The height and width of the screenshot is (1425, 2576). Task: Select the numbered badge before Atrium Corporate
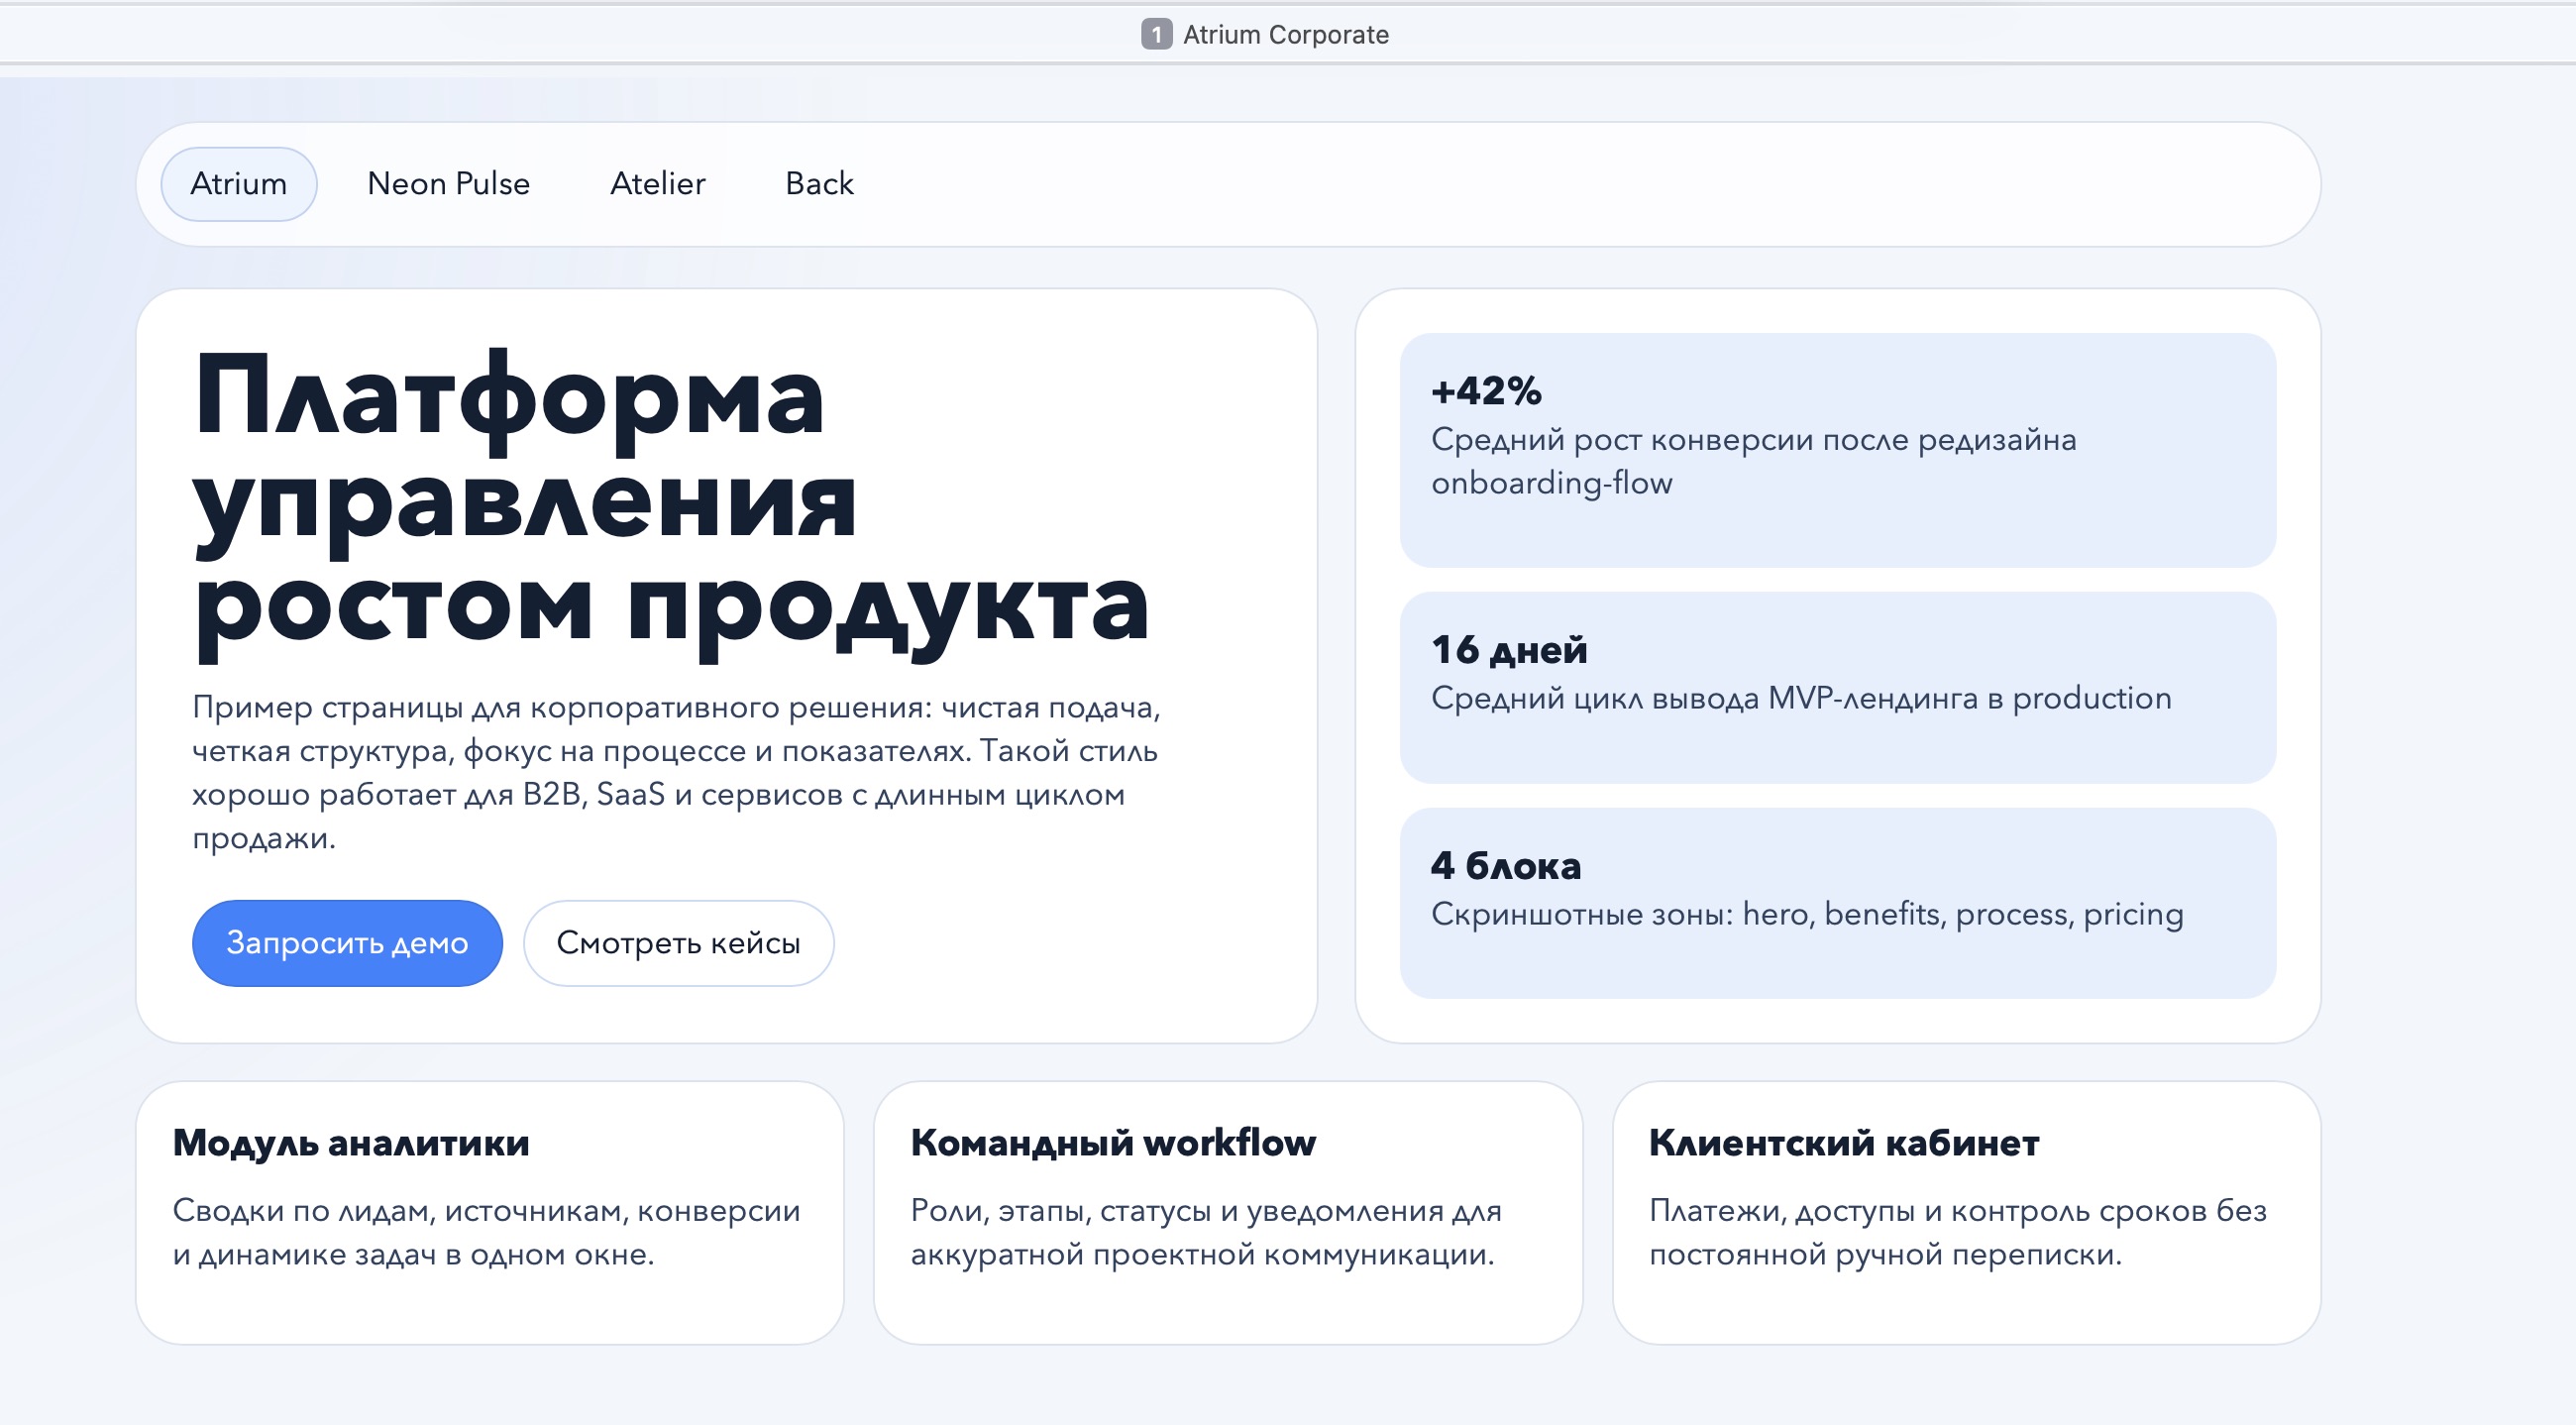click(x=1157, y=34)
